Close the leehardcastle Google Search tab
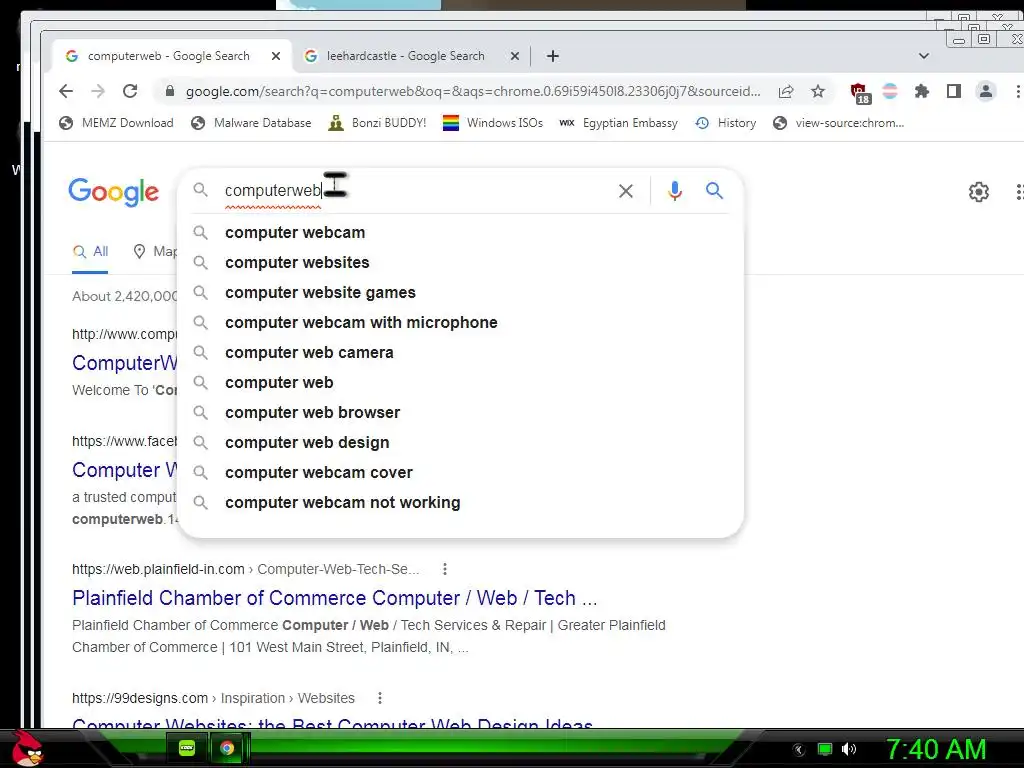 515,56
